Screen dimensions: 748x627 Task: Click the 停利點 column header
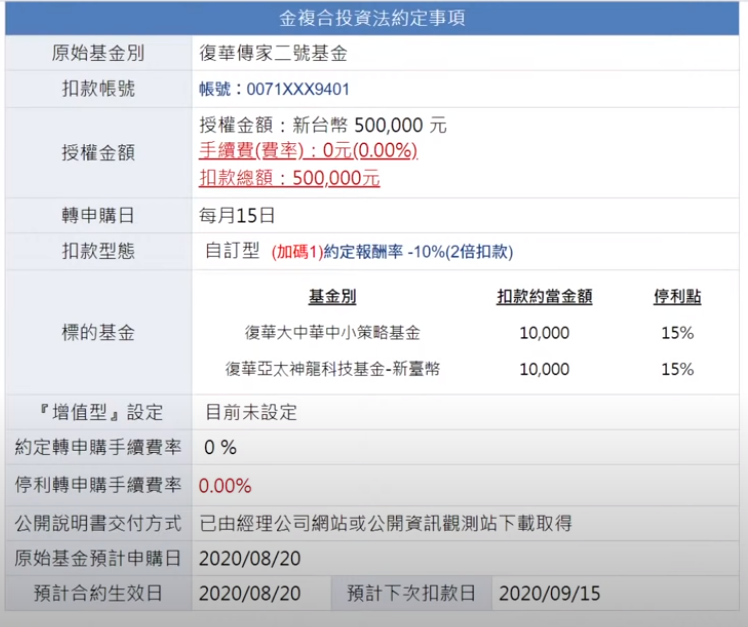coord(677,297)
